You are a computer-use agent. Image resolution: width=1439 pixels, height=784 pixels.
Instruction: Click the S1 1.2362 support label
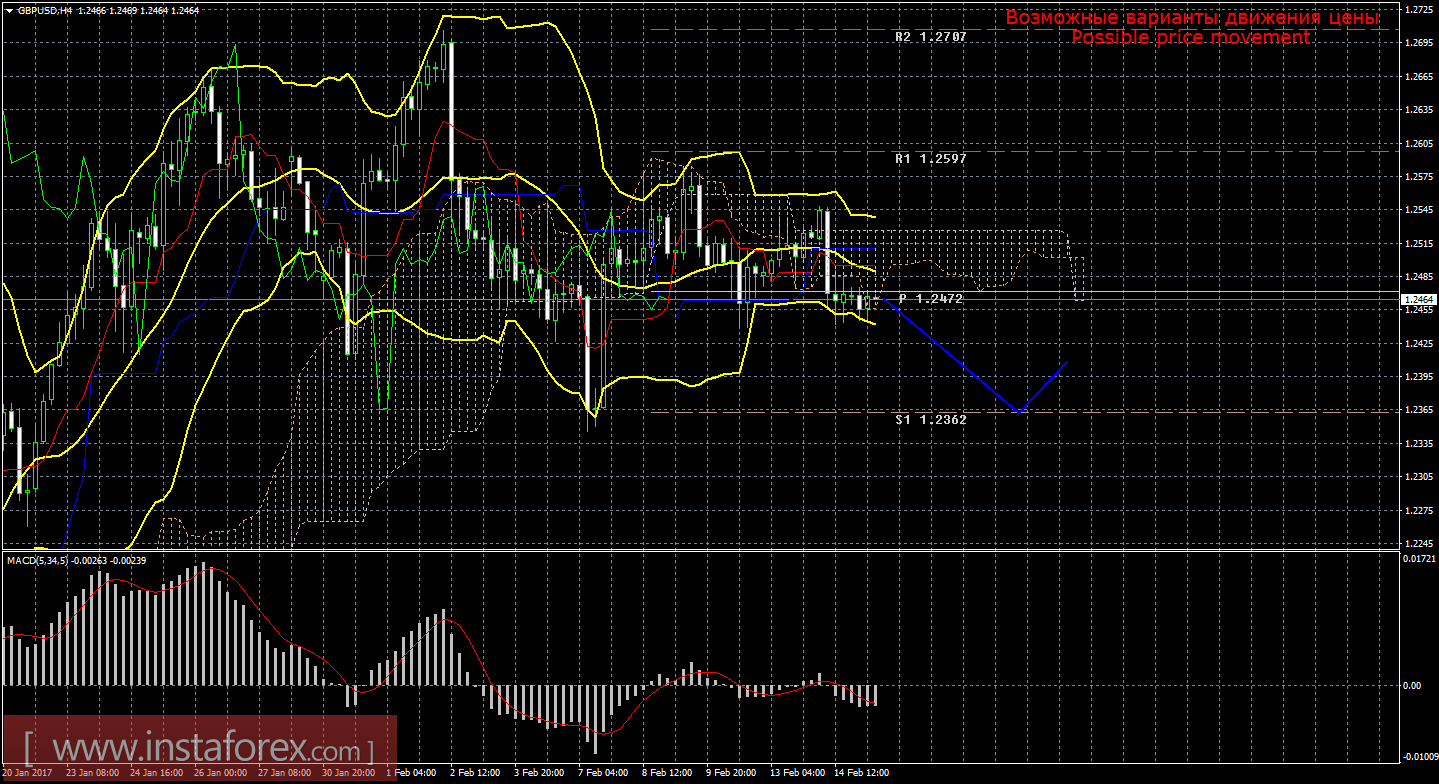click(x=930, y=420)
